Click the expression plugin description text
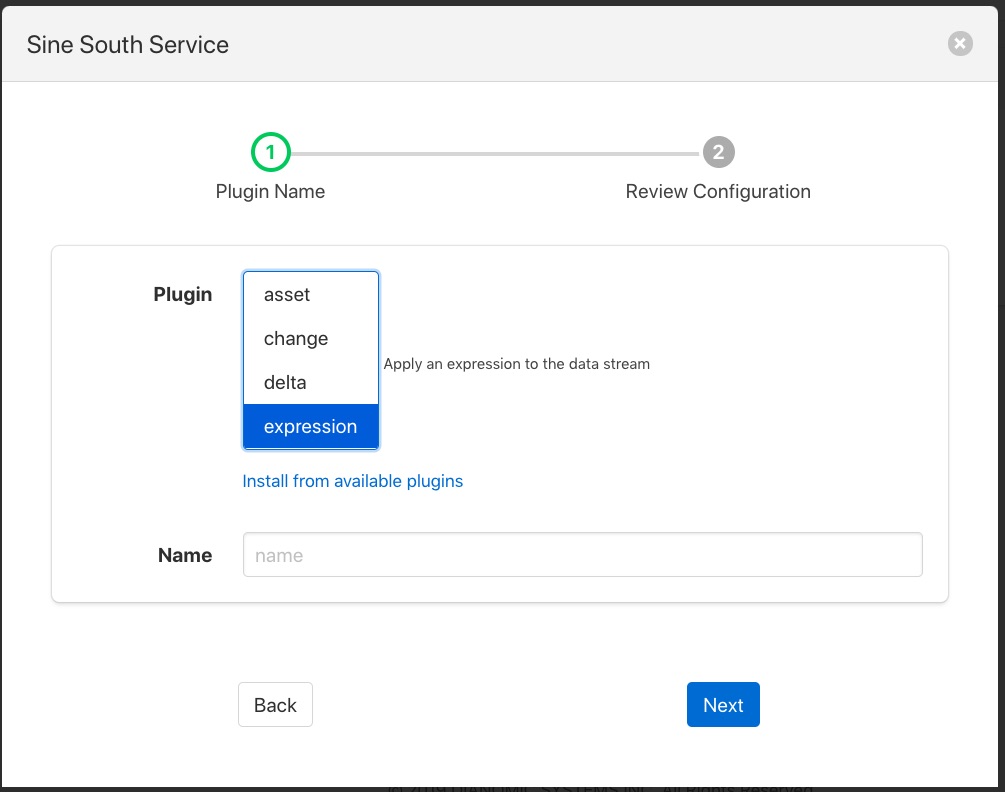 click(516, 364)
